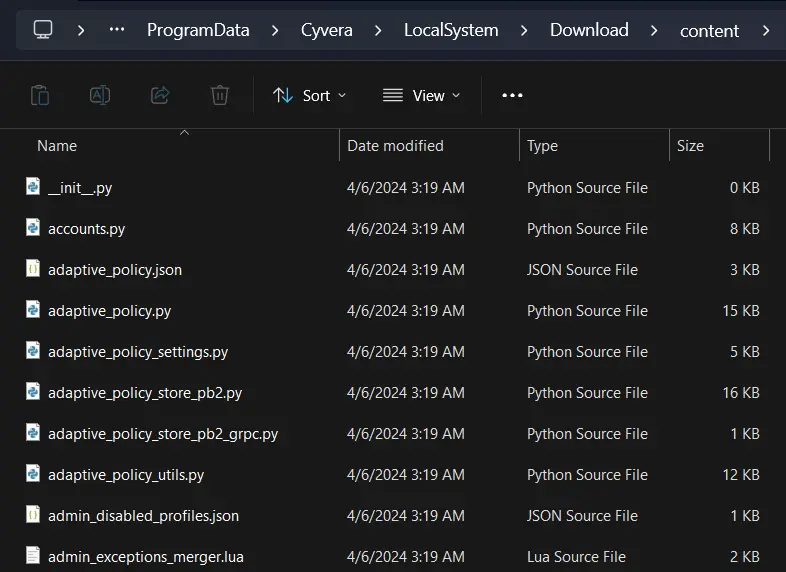Open the View dropdown menu
Image resolution: width=786 pixels, height=572 pixels.
tap(421, 95)
